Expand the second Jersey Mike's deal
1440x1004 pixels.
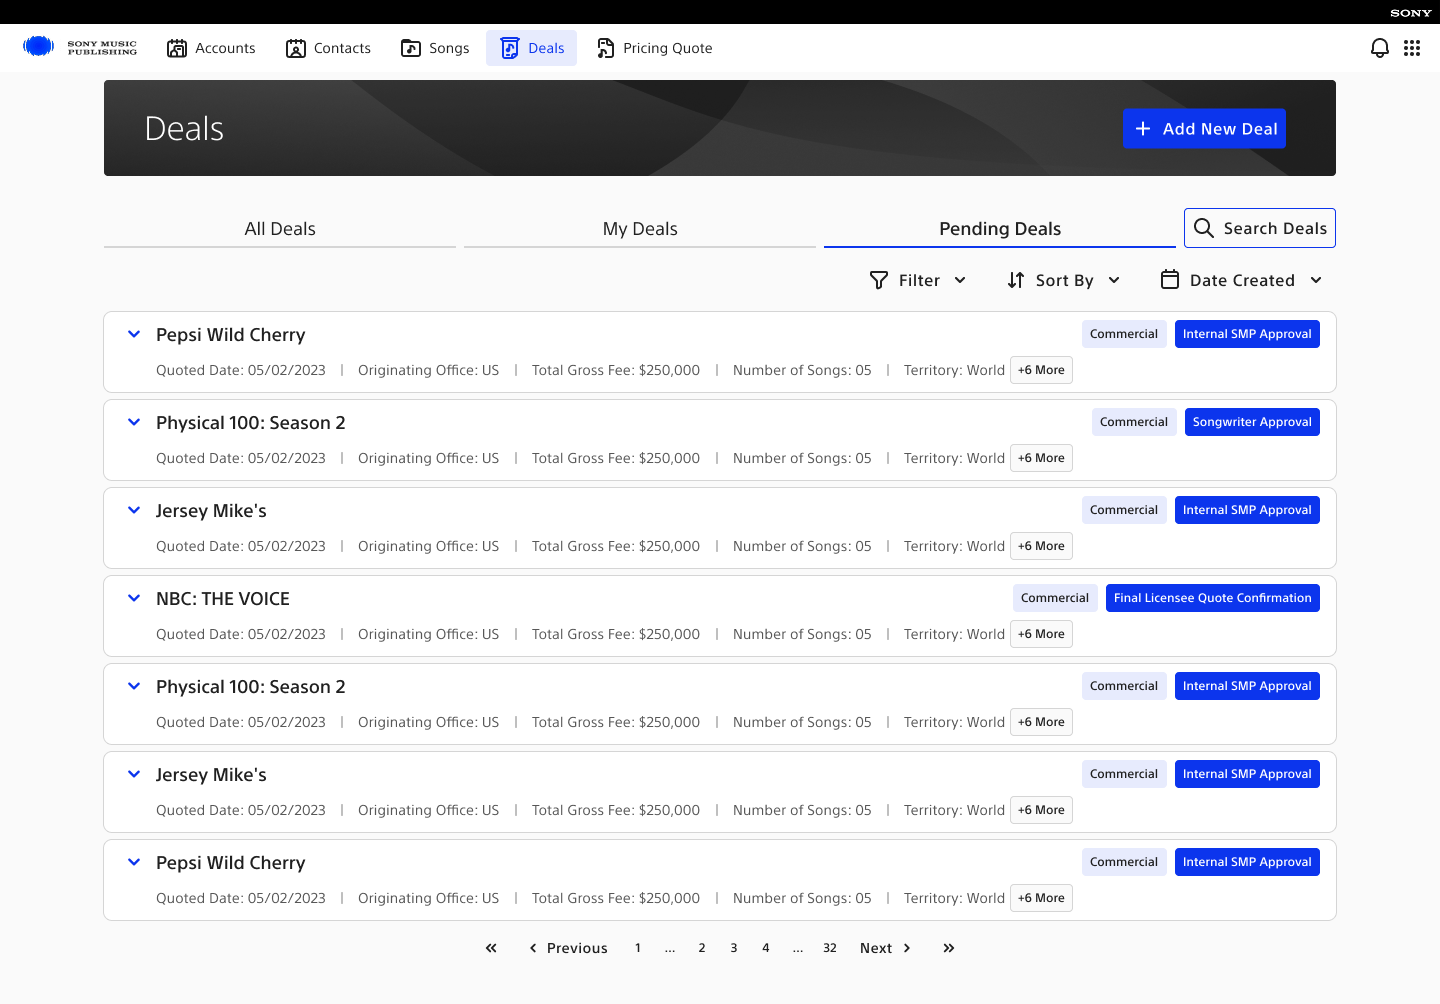coord(134,774)
